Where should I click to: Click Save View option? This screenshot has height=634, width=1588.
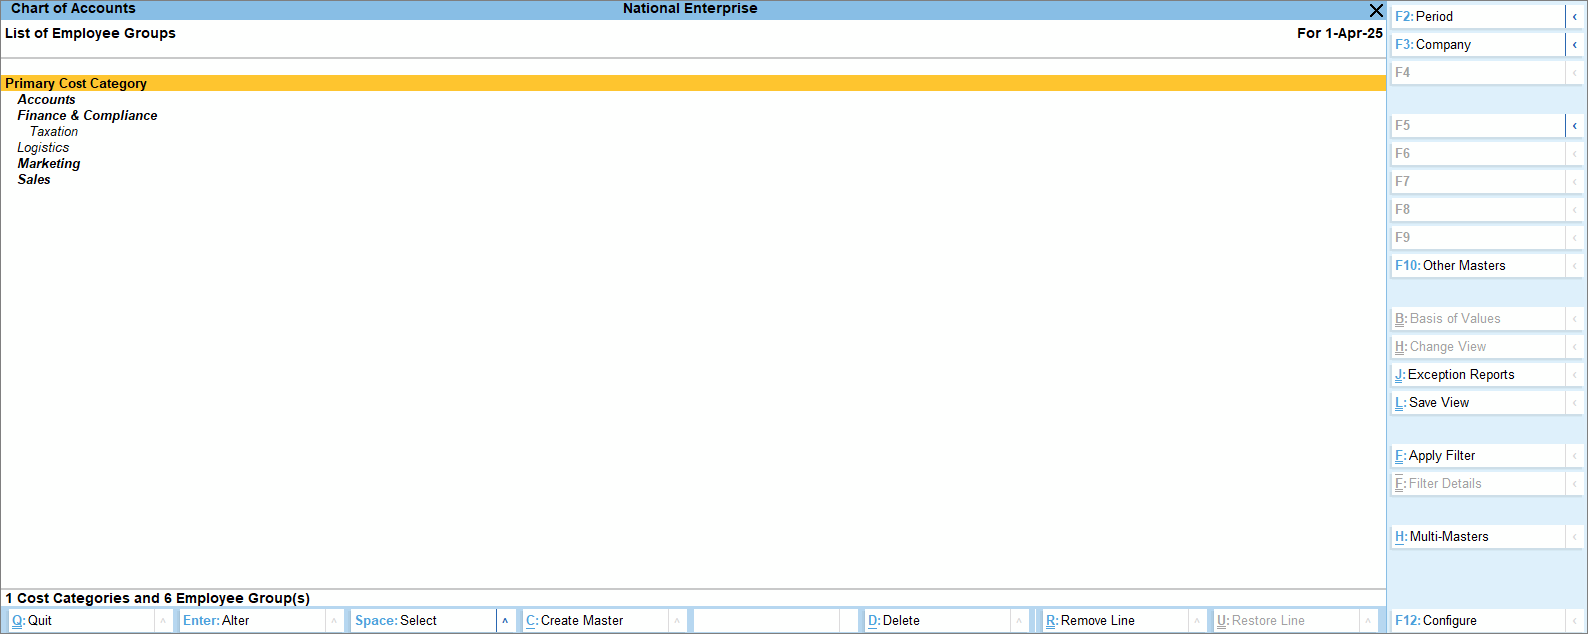coord(1476,403)
